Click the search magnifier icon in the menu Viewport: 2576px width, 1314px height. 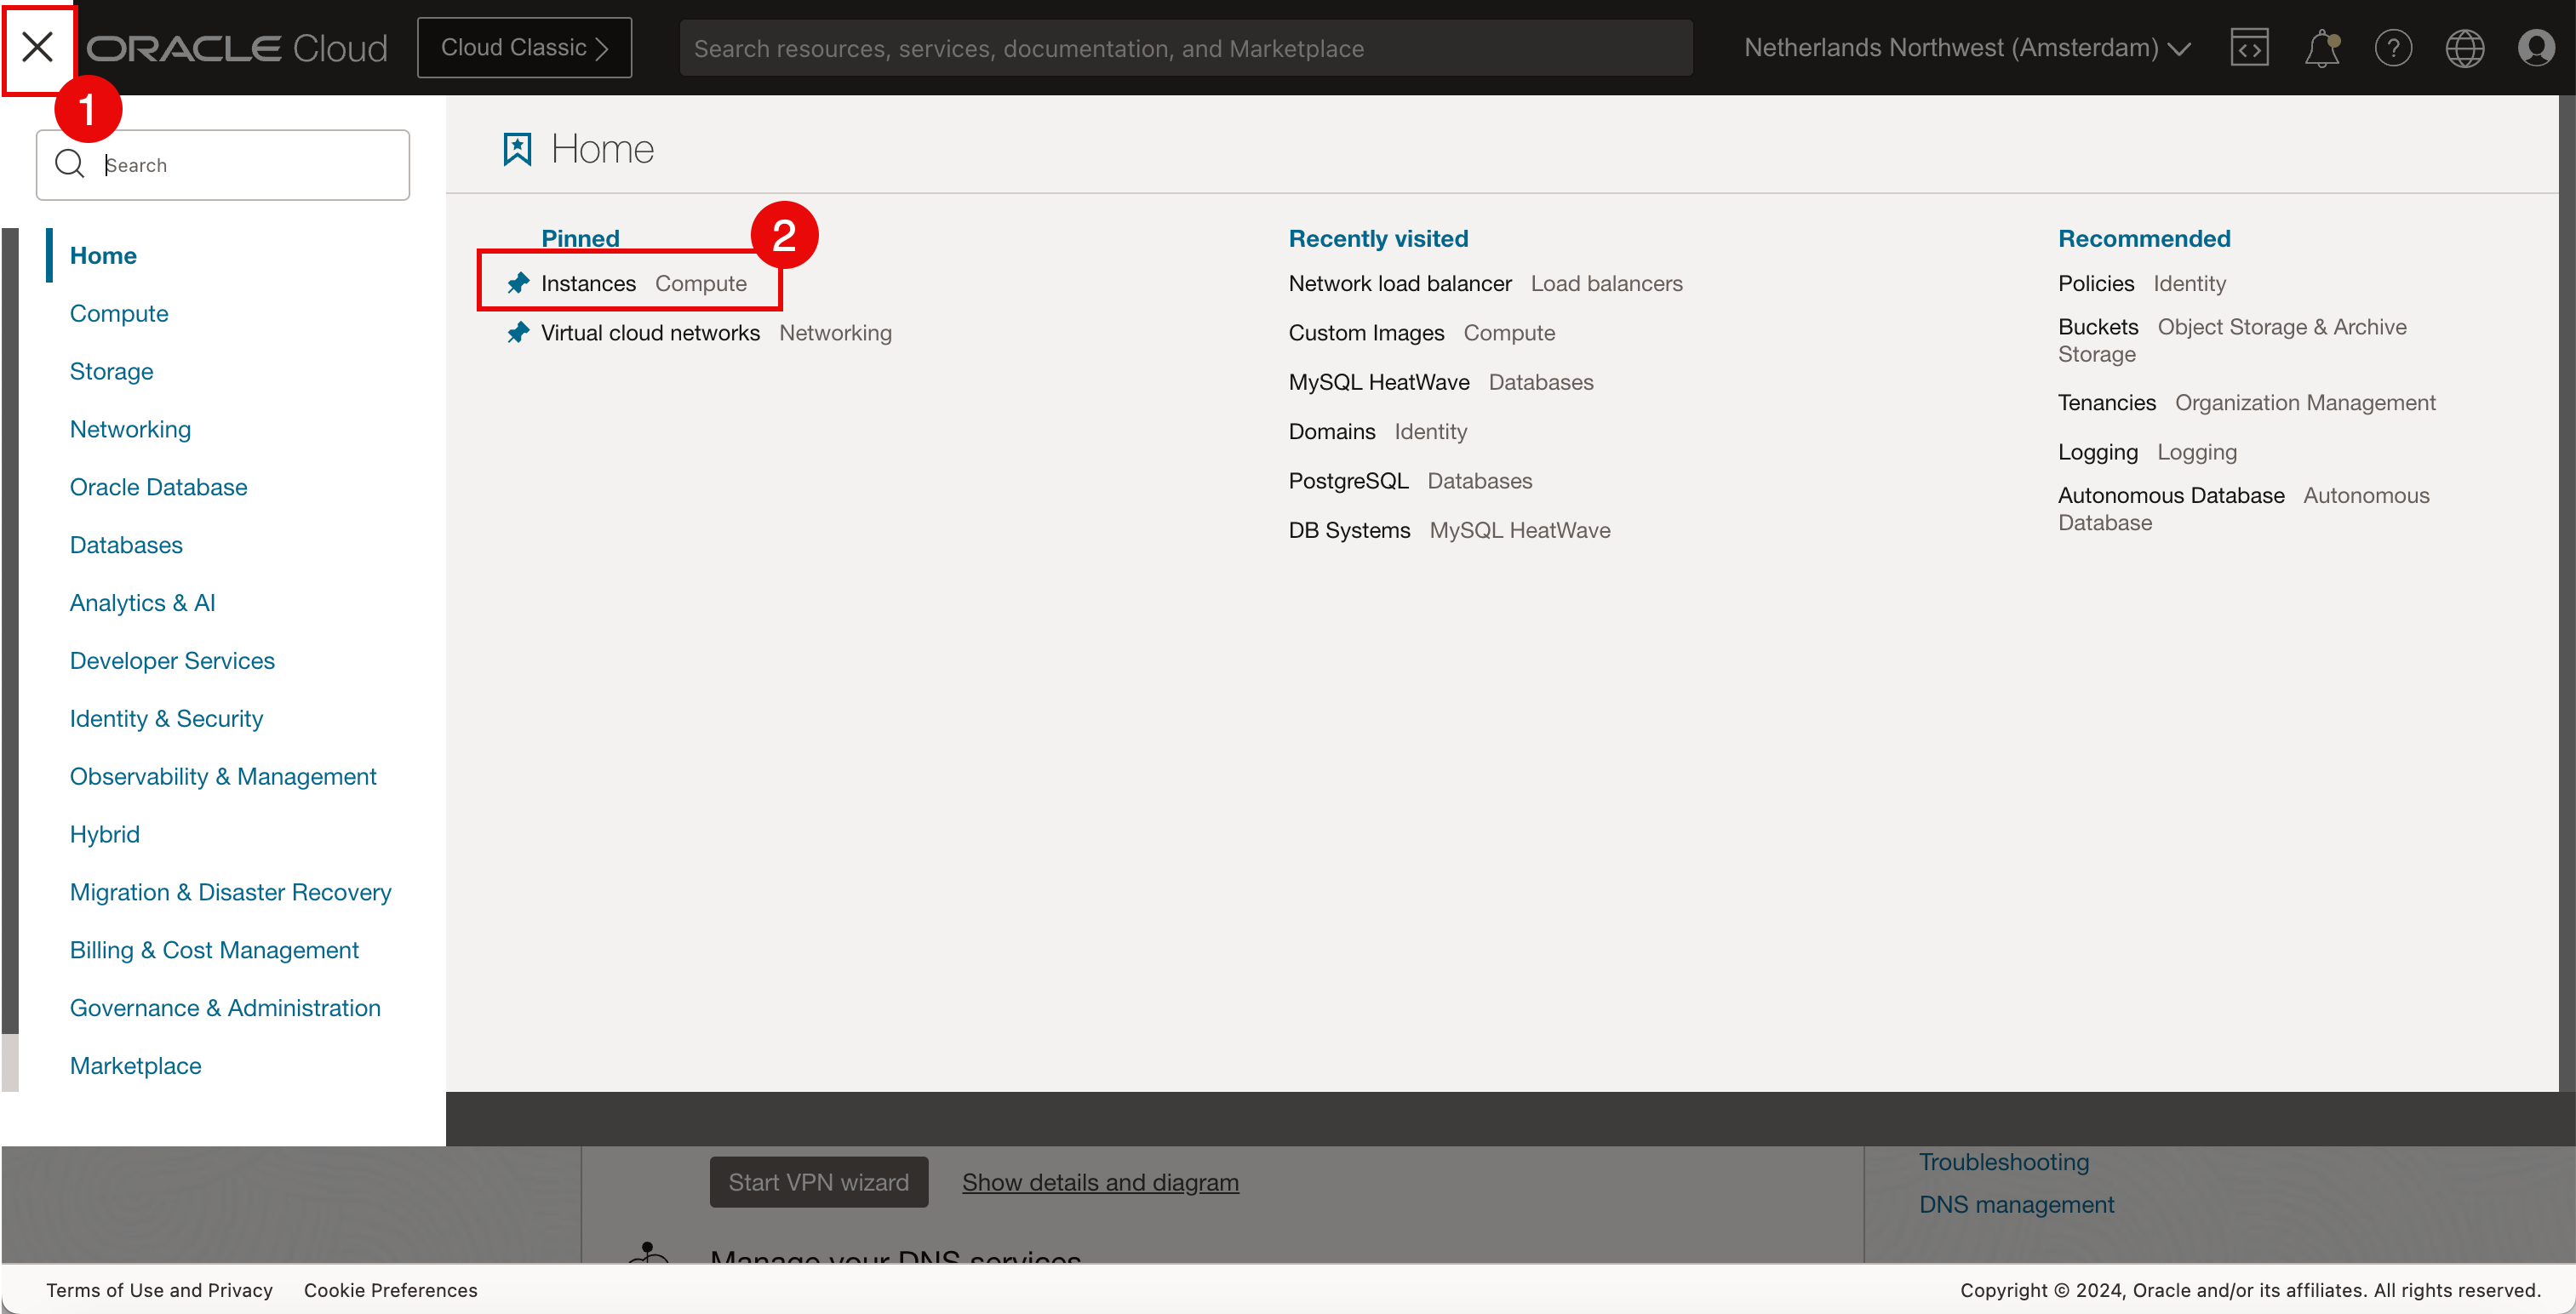tap(69, 164)
